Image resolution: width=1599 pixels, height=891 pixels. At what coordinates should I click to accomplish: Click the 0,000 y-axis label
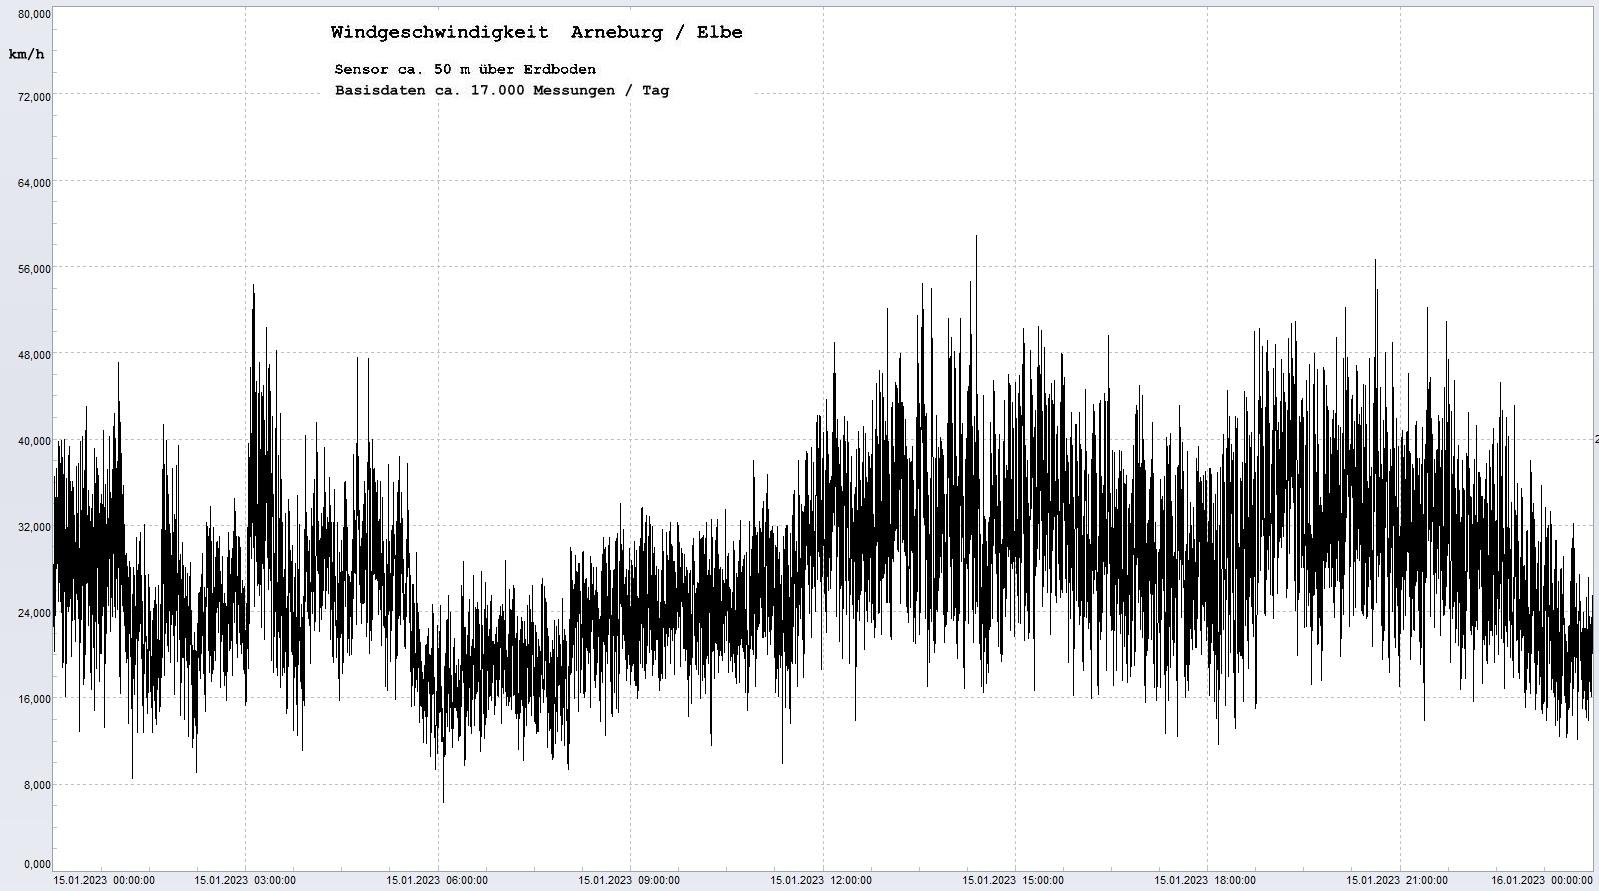tap(38, 864)
